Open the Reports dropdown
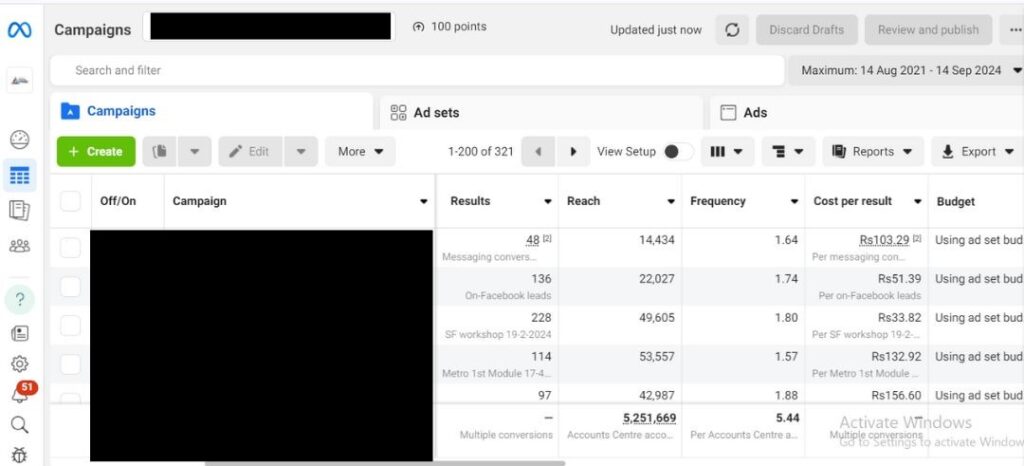1024x466 pixels. 872,152
